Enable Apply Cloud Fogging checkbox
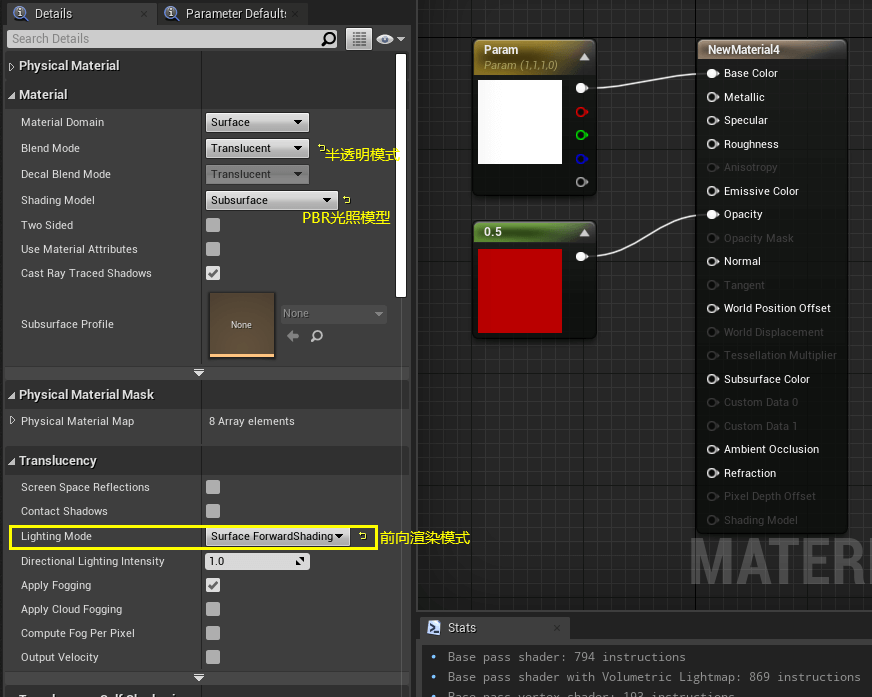This screenshot has height=697, width=872. (x=213, y=609)
